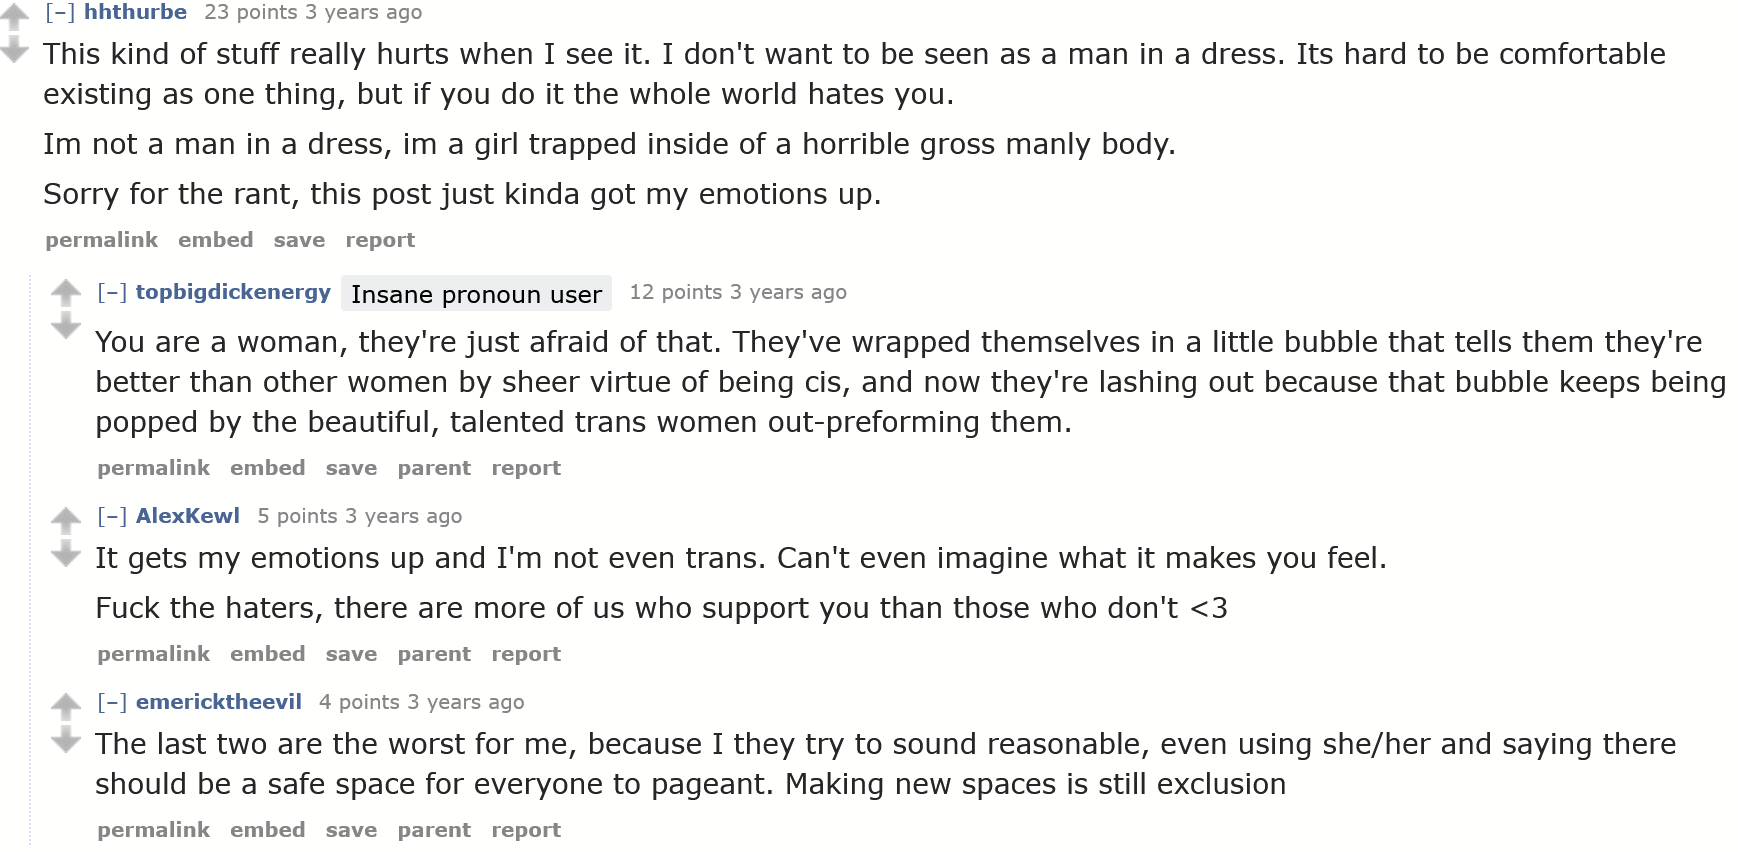This screenshot has width=1738, height=852.
Task: Click embed under AlexKewl's comment
Action: [x=267, y=654]
